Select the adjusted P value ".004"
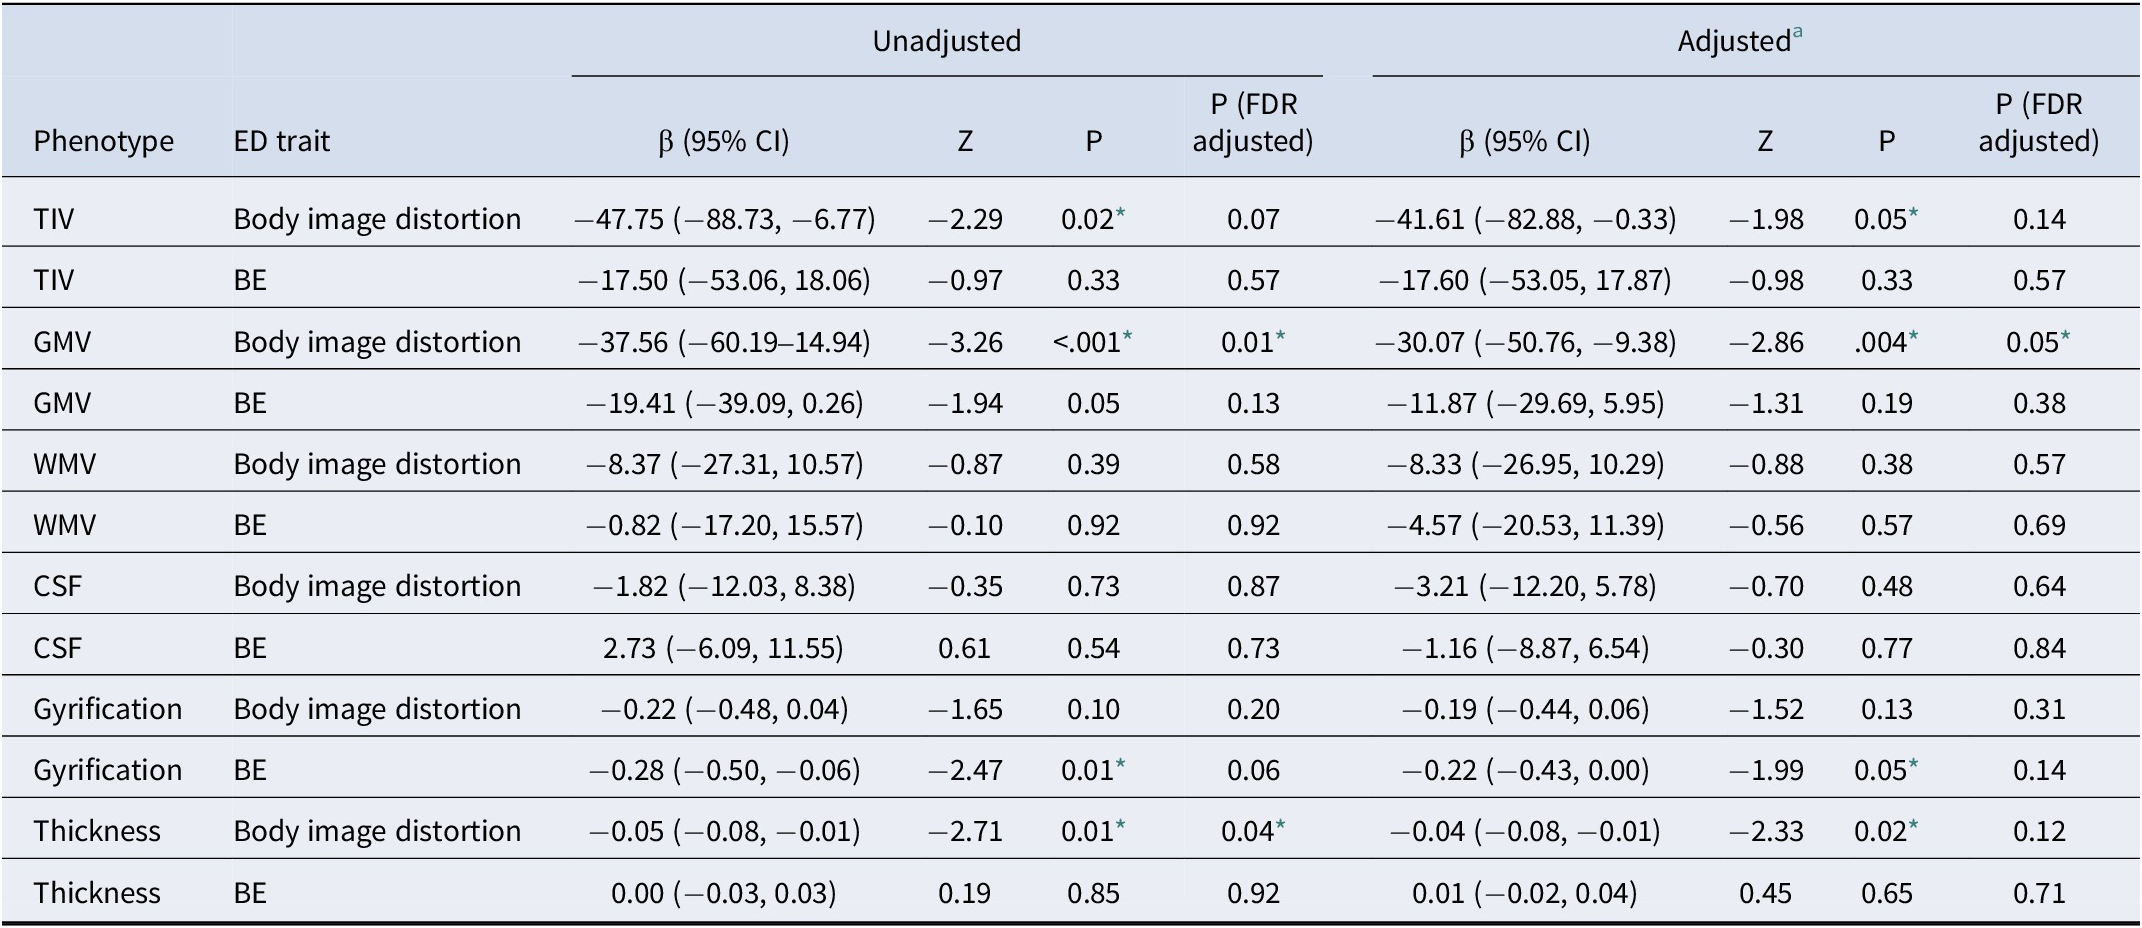This screenshot has height=928, width=2142. (1881, 342)
